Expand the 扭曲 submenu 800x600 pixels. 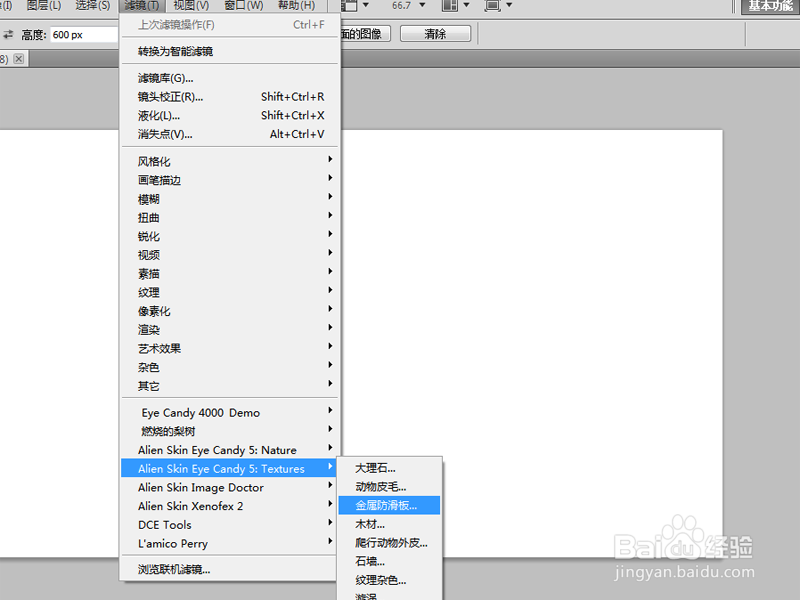coord(230,217)
